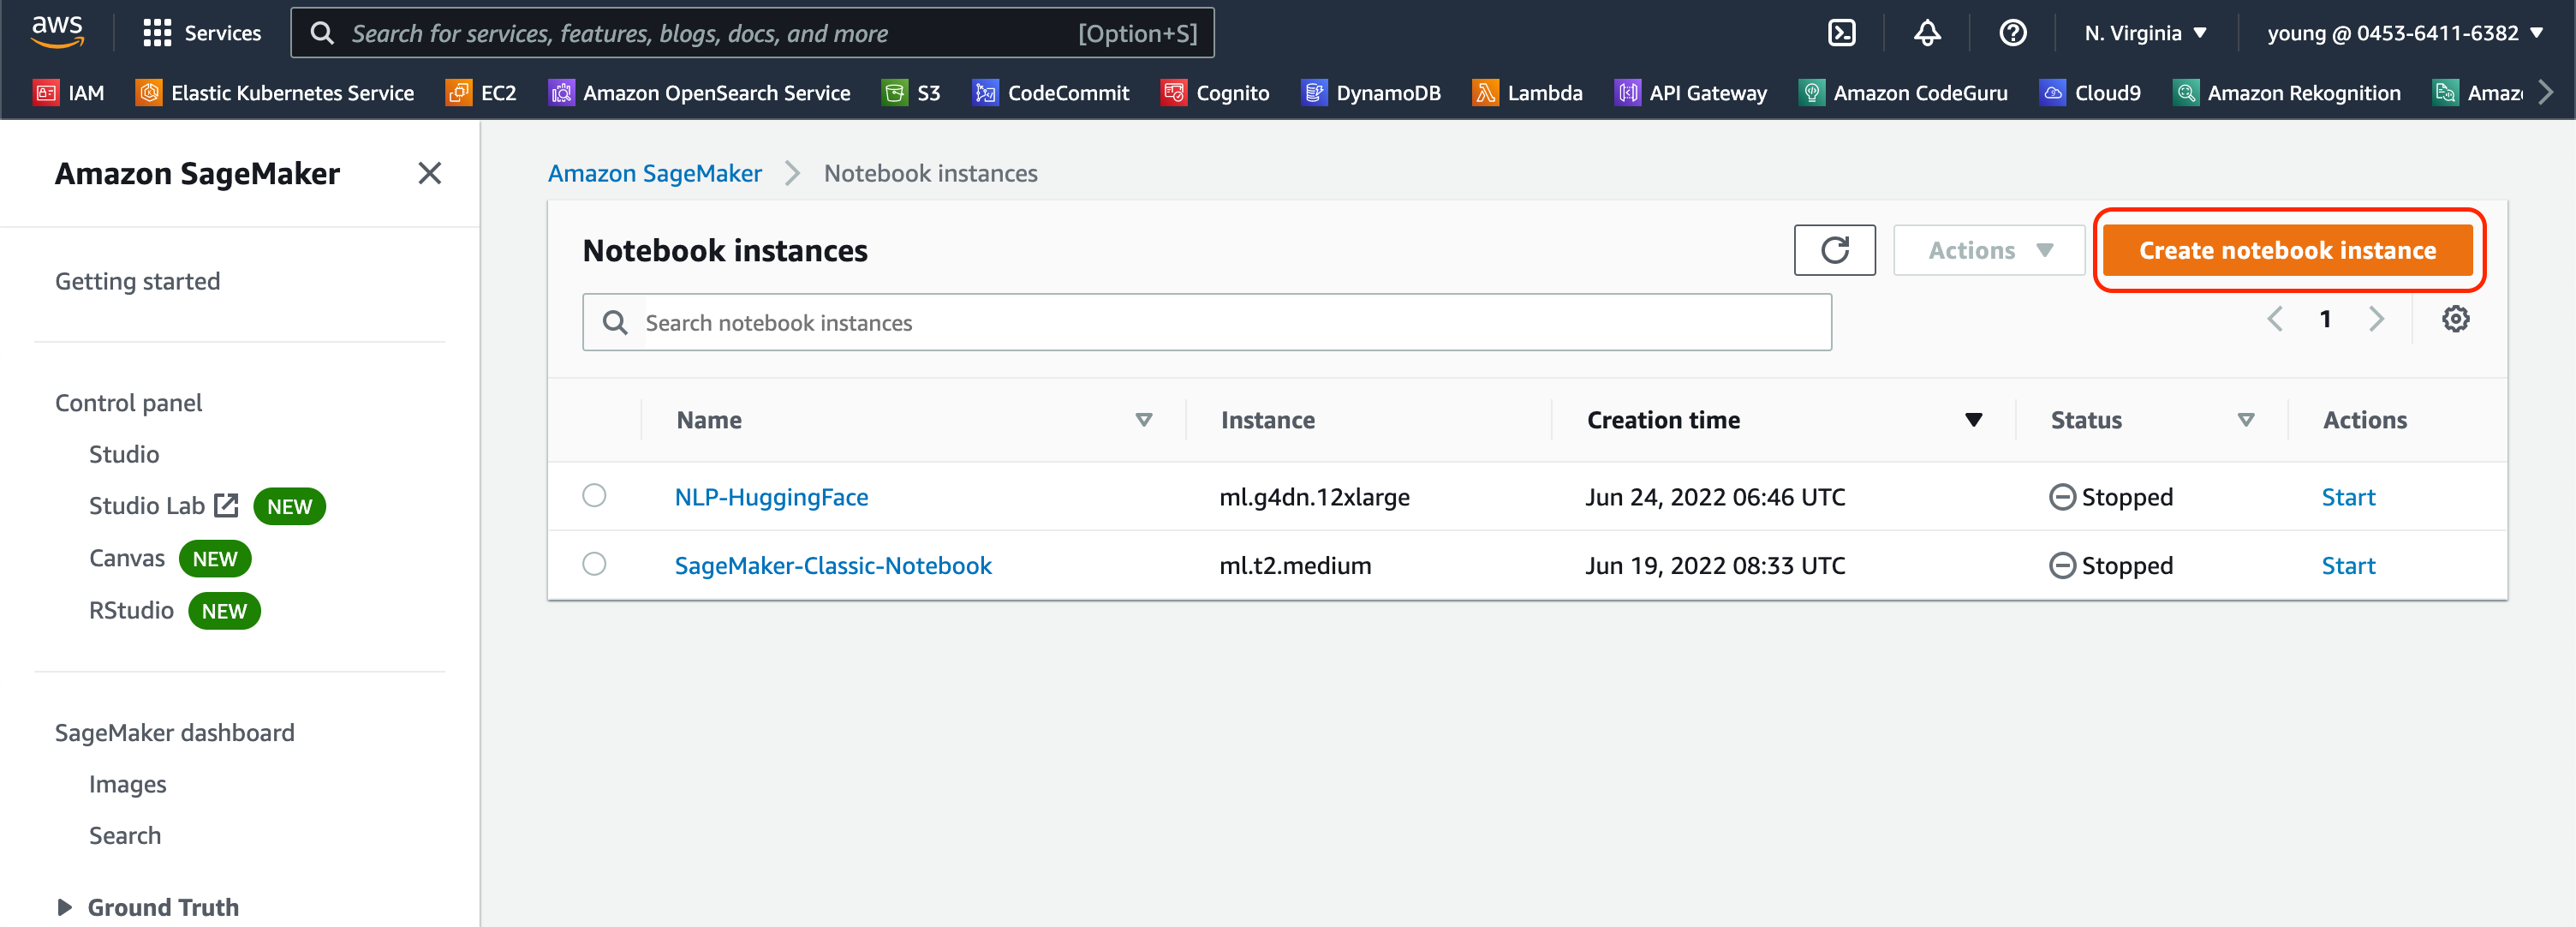
Task: Open Images in sidebar
Action: pos(127,784)
